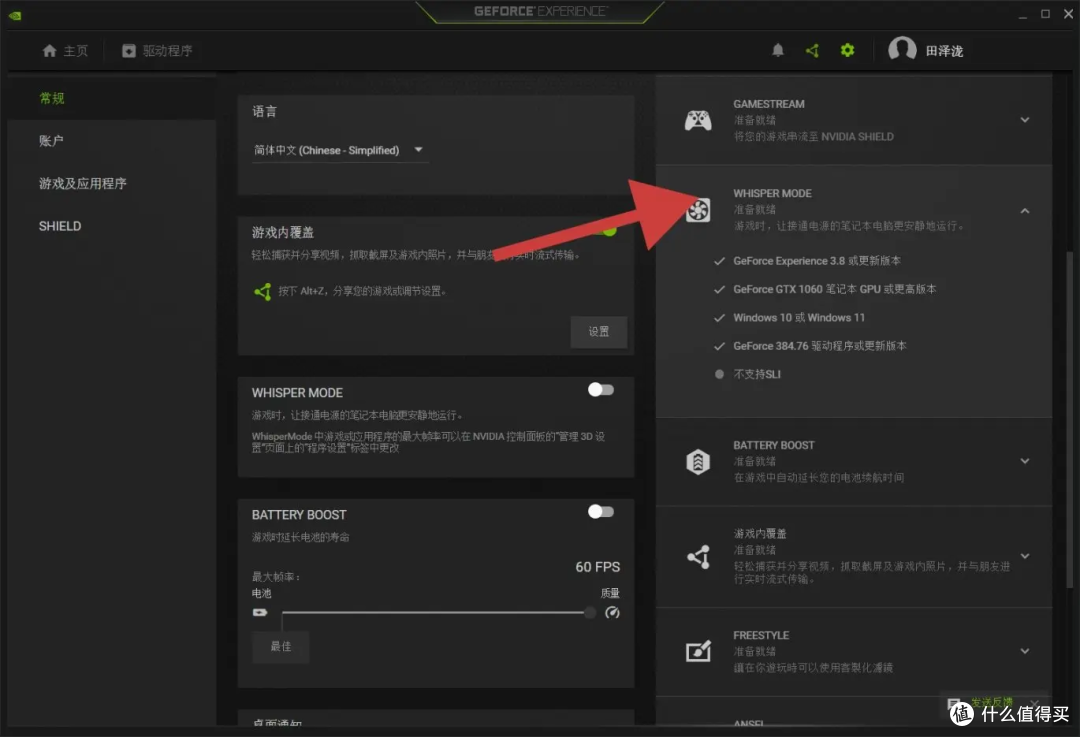Click the driver download icon beside 驱动程序
This screenshot has height=737, width=1080.
point(129,50)
